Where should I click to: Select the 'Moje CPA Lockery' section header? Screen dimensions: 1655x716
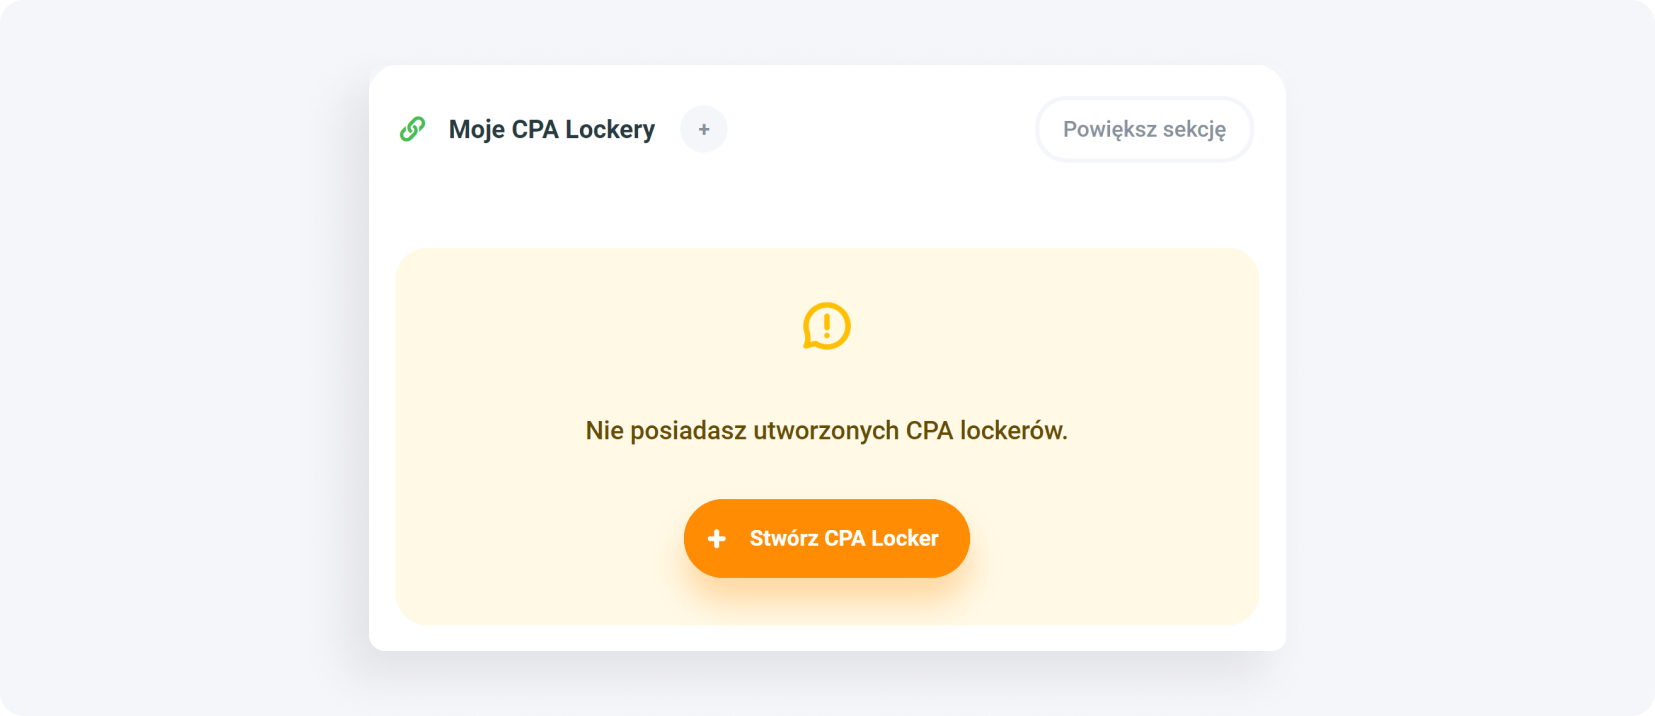pyautogui.click(x=553, y=129)
